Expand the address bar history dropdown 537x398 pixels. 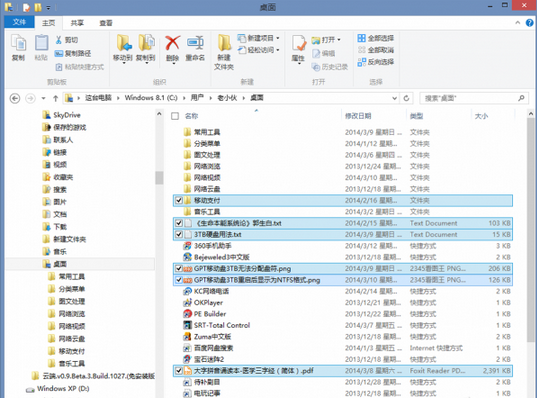click(395, 98)
